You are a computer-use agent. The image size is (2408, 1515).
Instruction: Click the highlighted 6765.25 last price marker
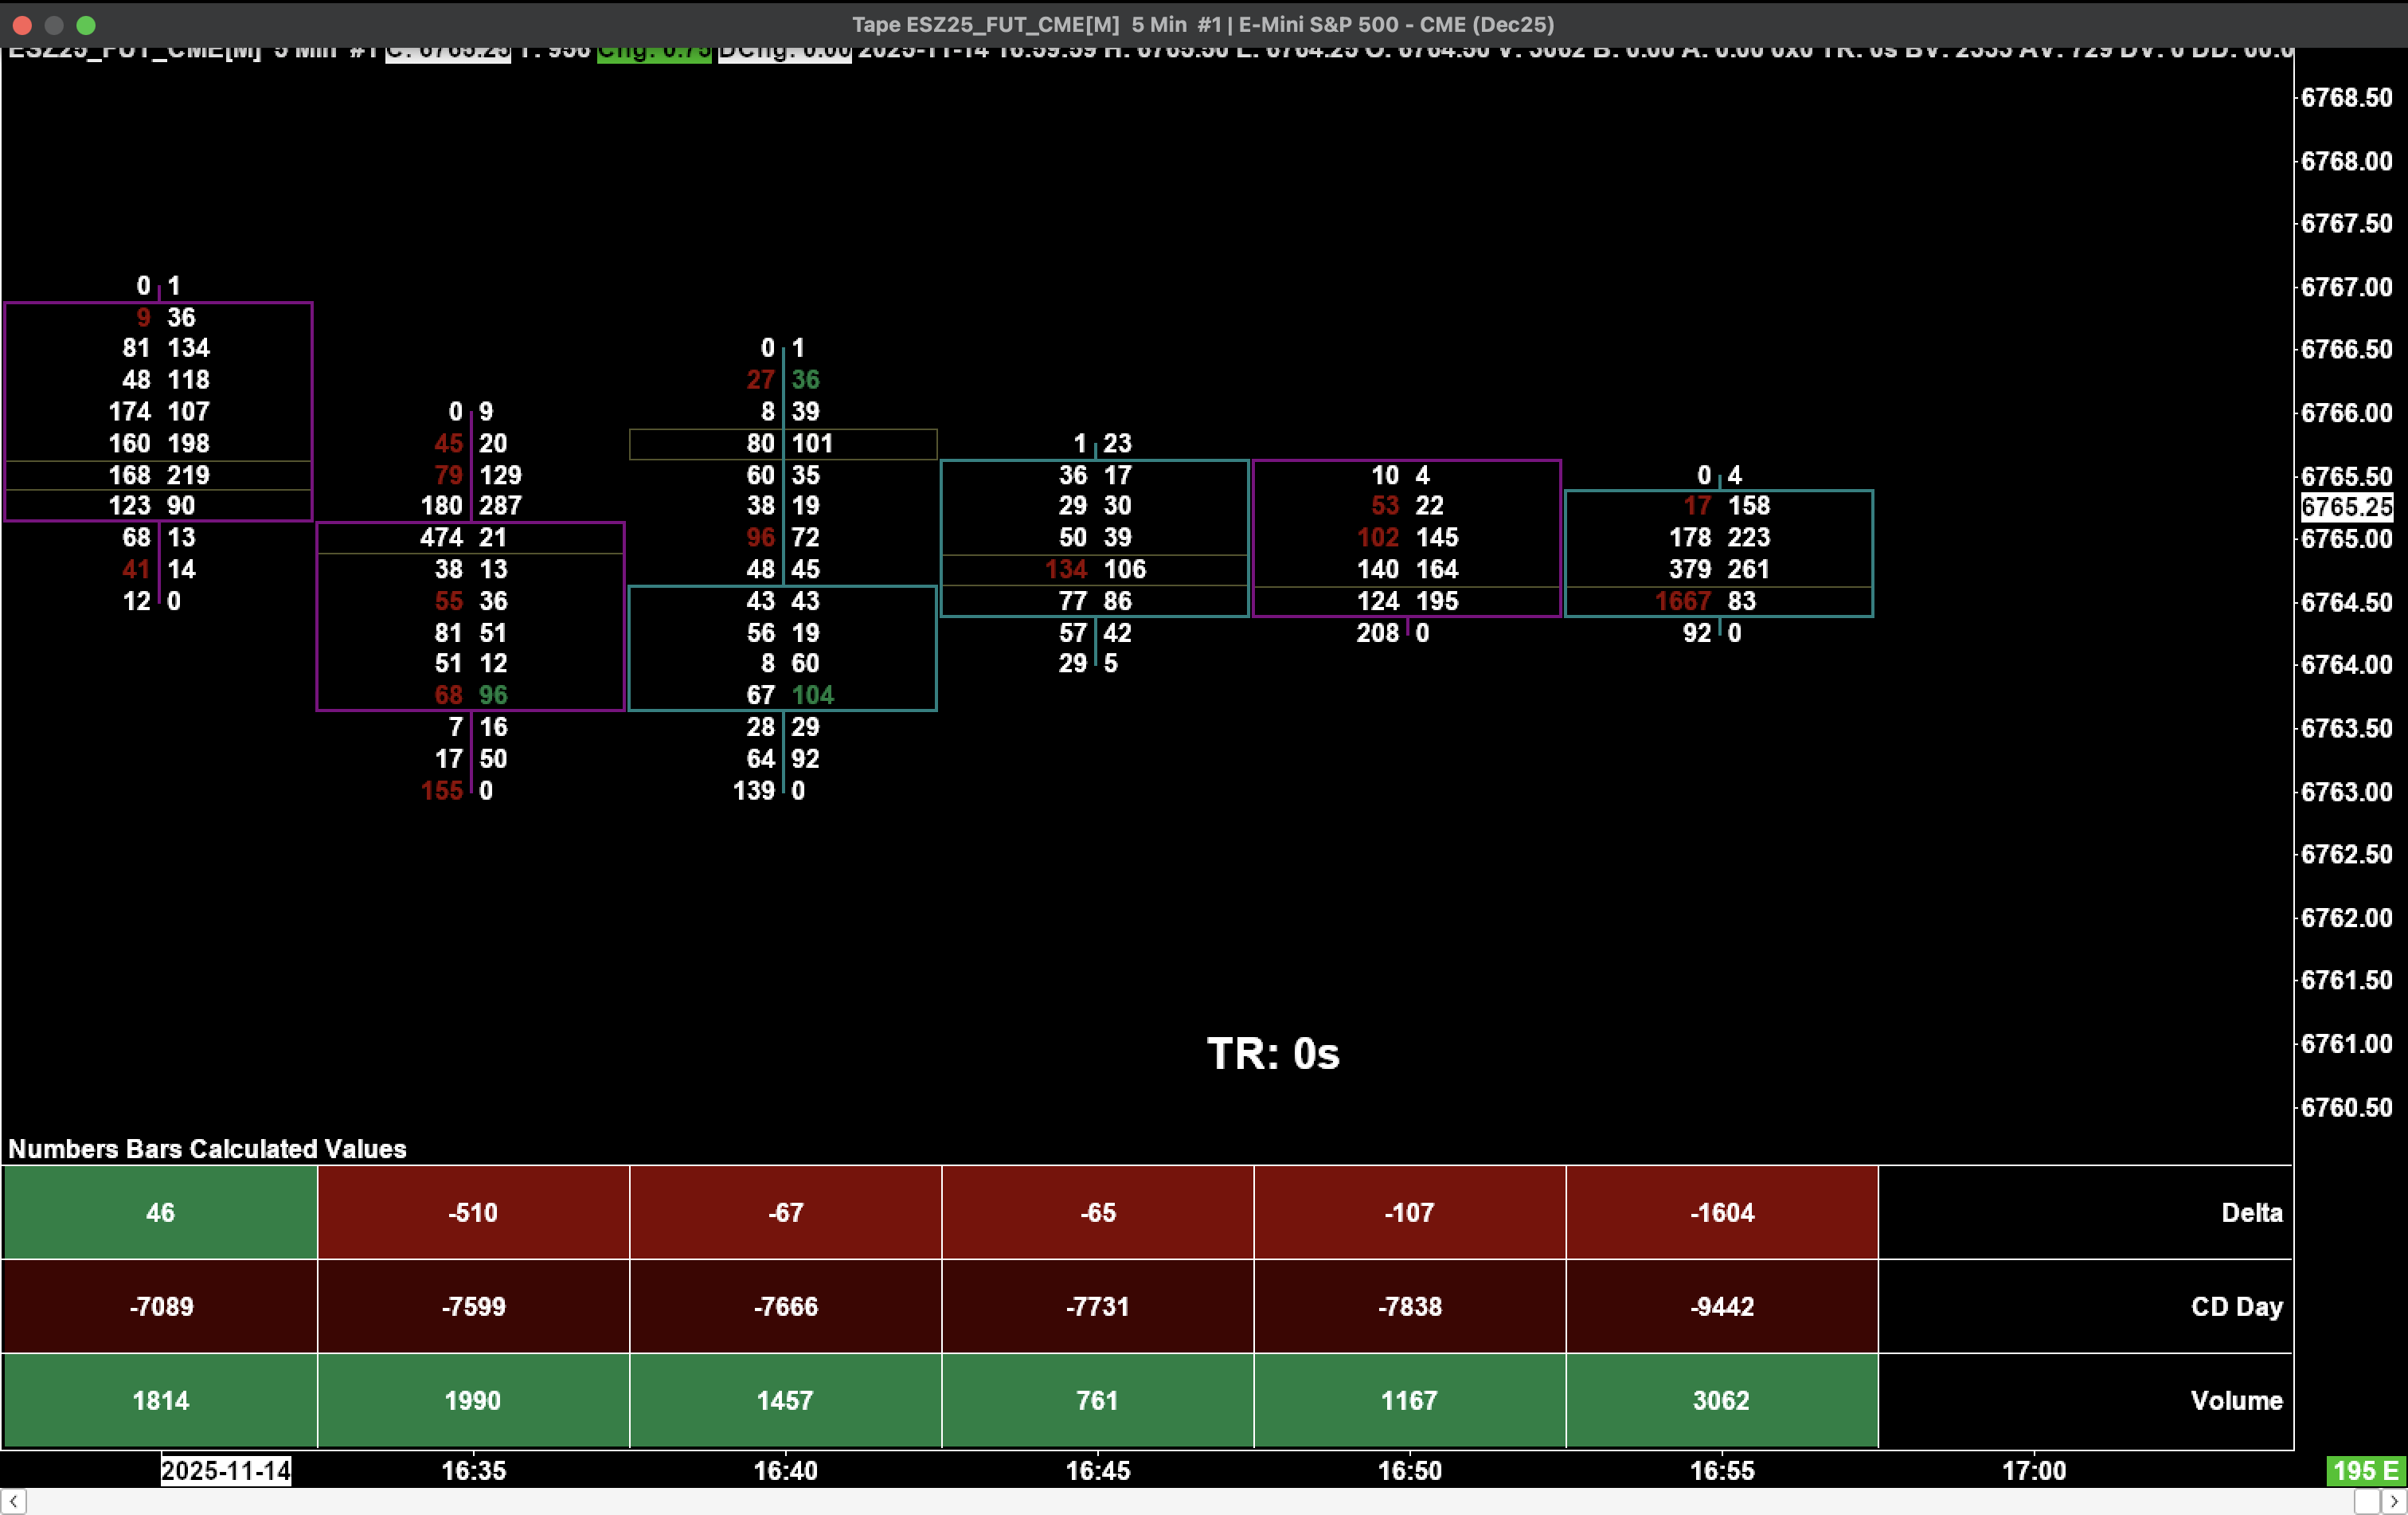(x=2346, y=507)
